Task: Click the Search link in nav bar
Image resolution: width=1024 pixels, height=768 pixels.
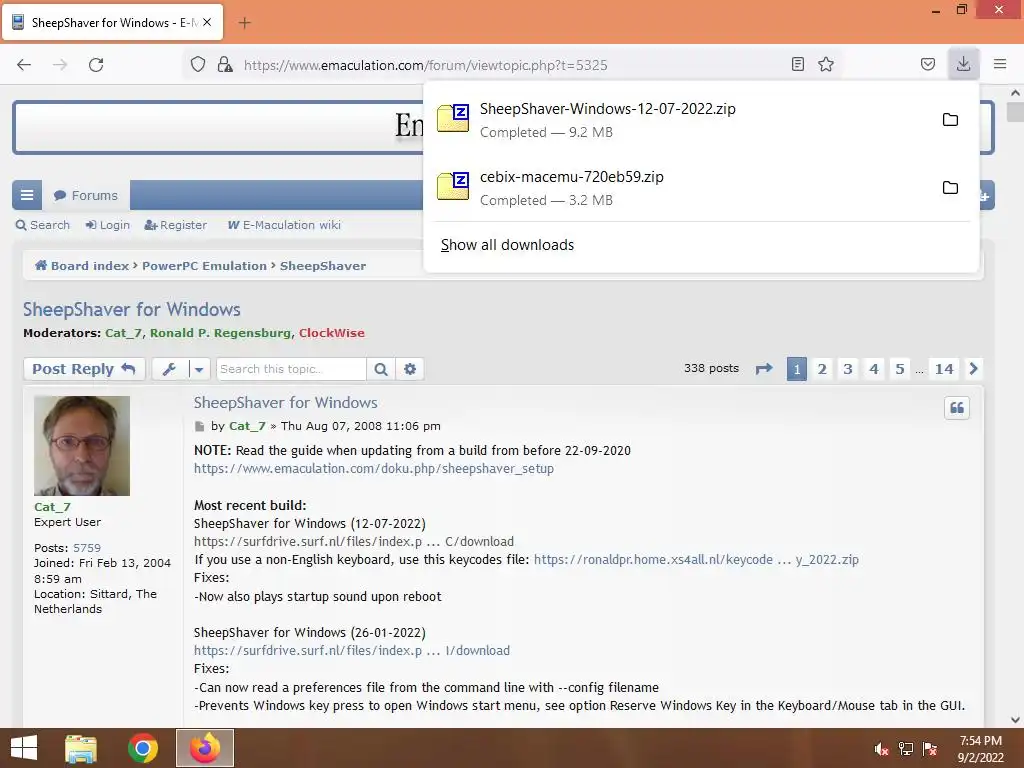Action: coord(43,225)
